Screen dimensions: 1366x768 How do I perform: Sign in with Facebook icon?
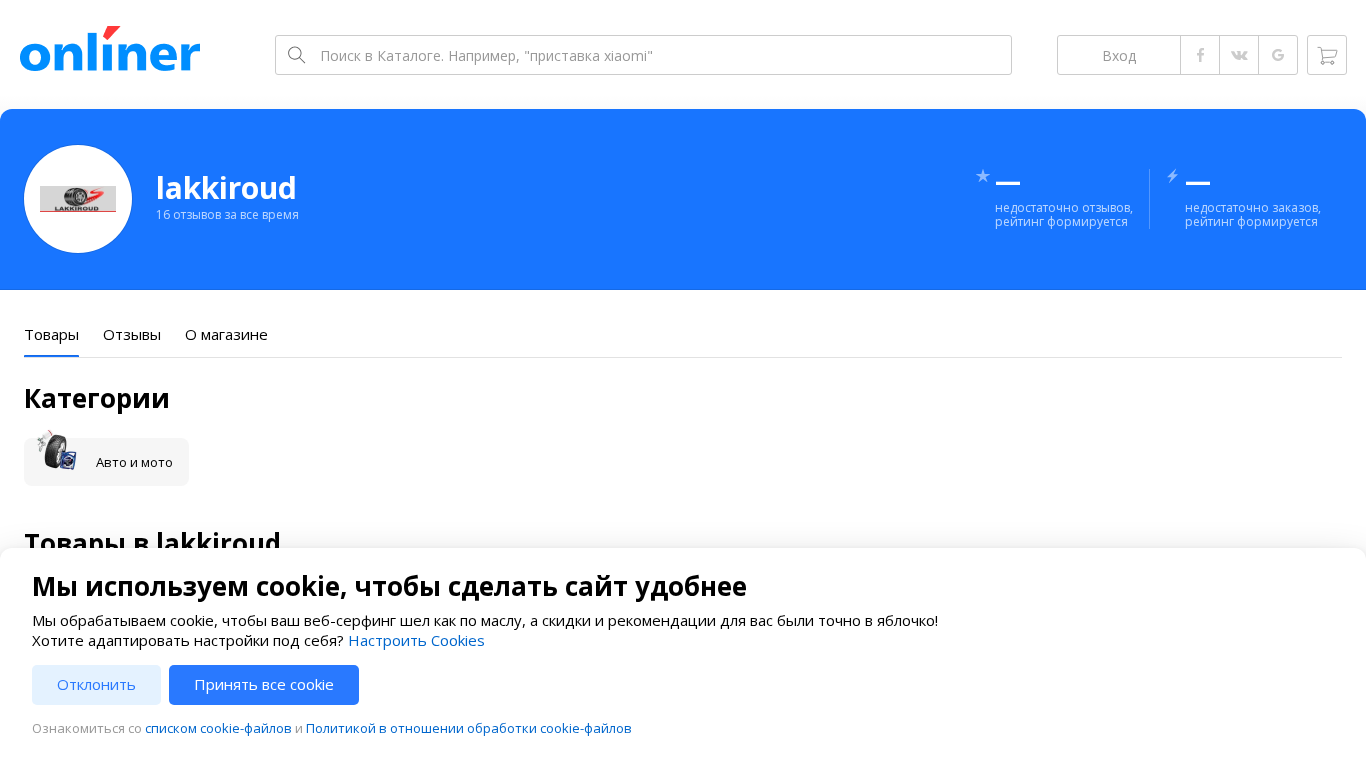pyautogui.click(x=1200, y=55)
